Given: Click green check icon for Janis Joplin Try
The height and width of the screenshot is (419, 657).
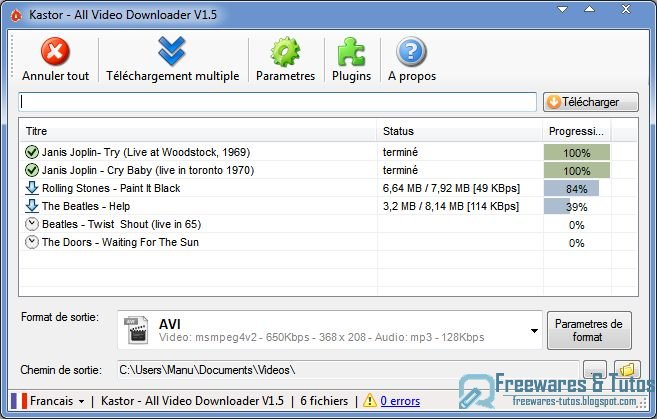Looking at the screenshot, I should tap(31, 152).
